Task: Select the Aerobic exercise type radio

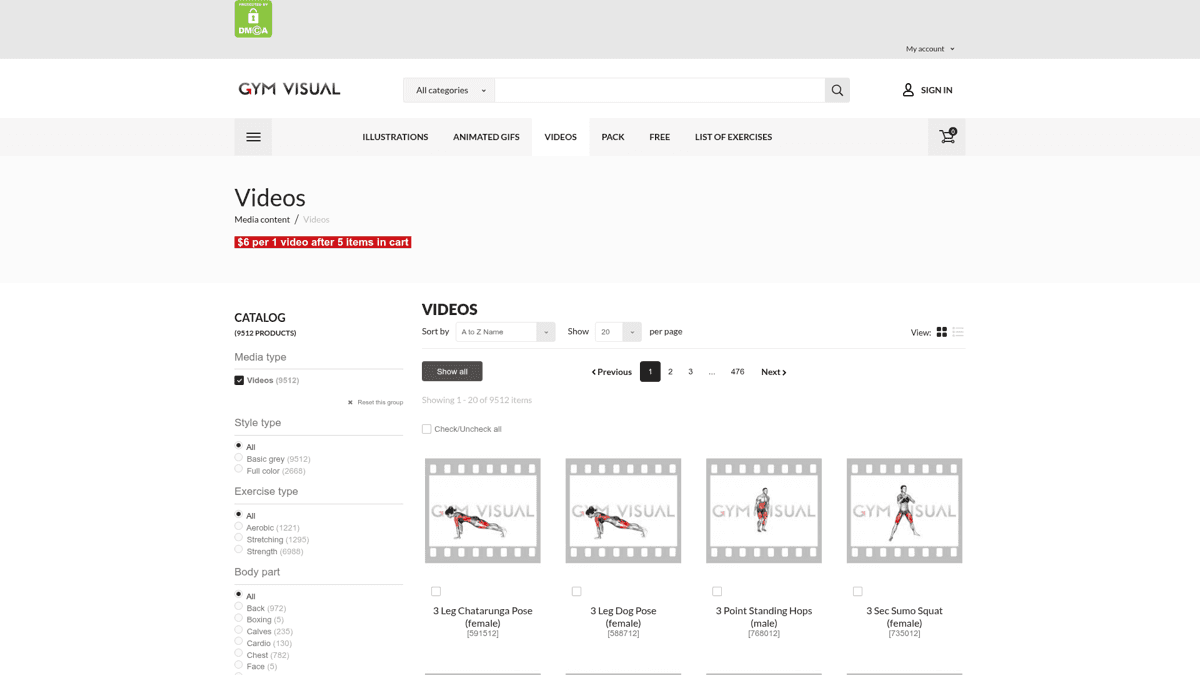Action: tap(238, 526)
